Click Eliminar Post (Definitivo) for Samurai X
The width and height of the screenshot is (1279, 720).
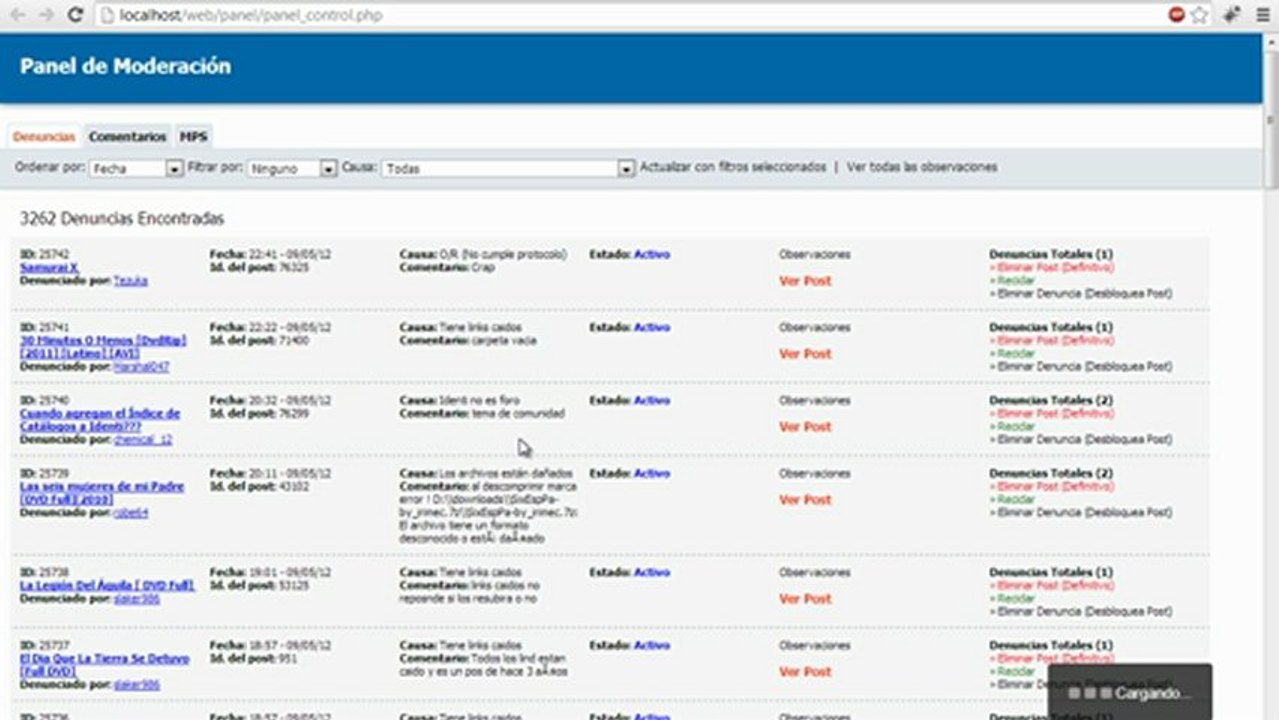[x=1054, y=268]
